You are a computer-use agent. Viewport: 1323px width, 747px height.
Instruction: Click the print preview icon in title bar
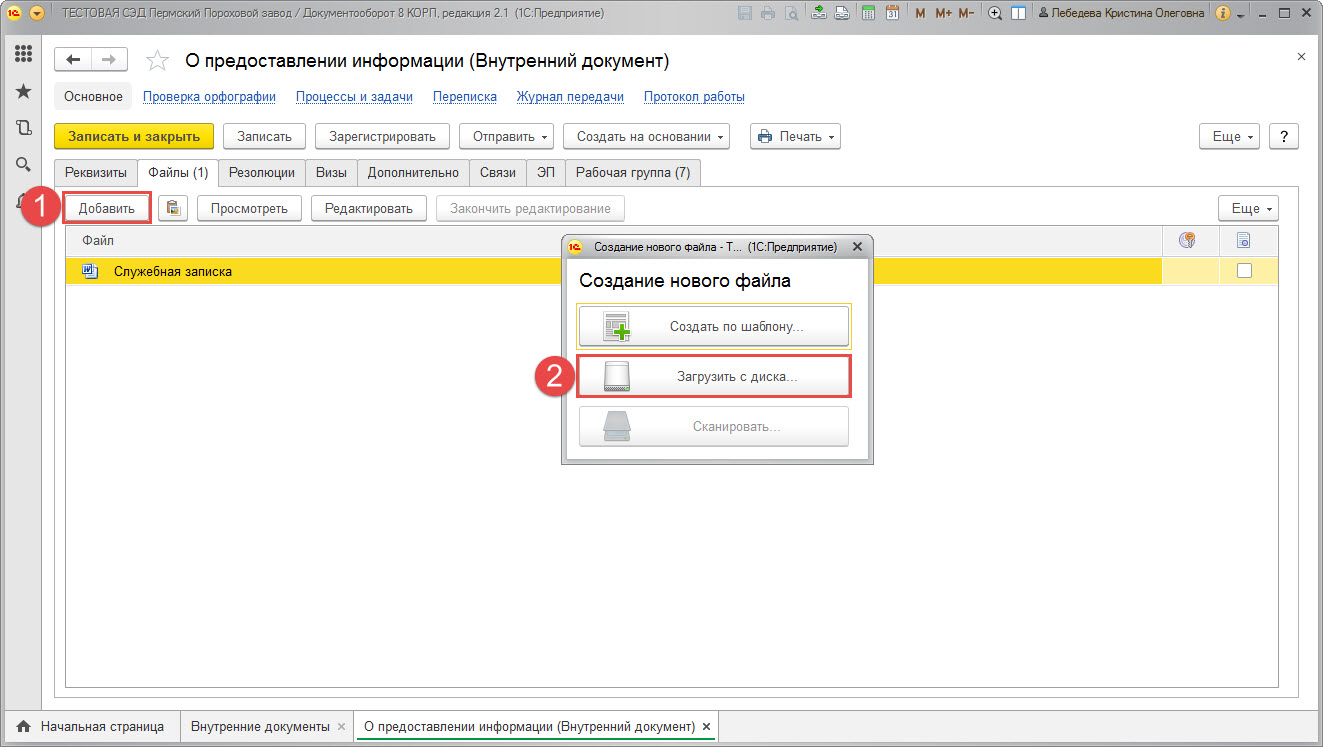[791, 13]
